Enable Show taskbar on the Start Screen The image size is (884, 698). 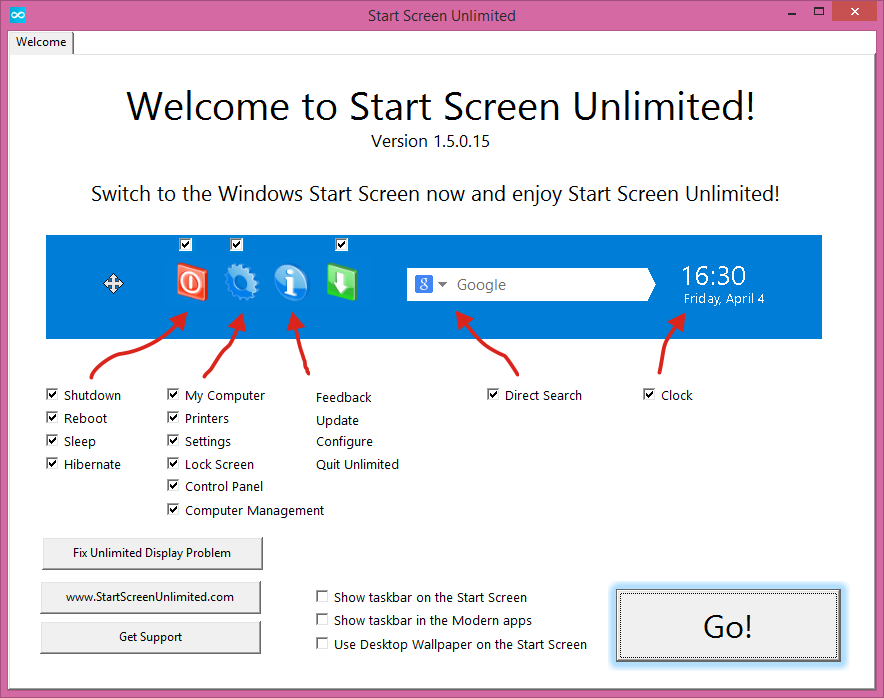click(322, 596)
